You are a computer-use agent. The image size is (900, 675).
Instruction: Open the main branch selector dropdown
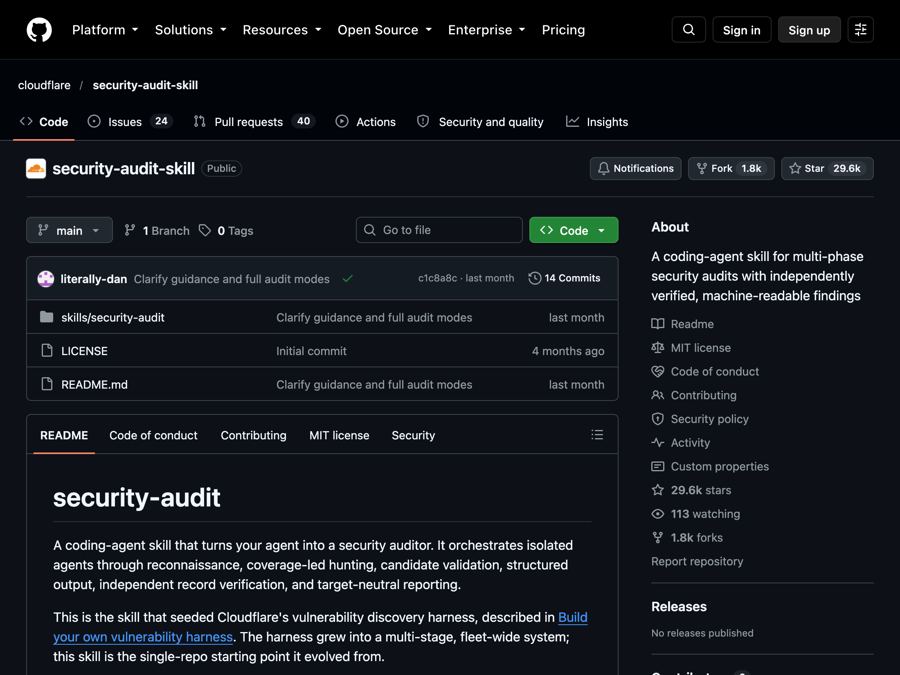pos(69,230)
